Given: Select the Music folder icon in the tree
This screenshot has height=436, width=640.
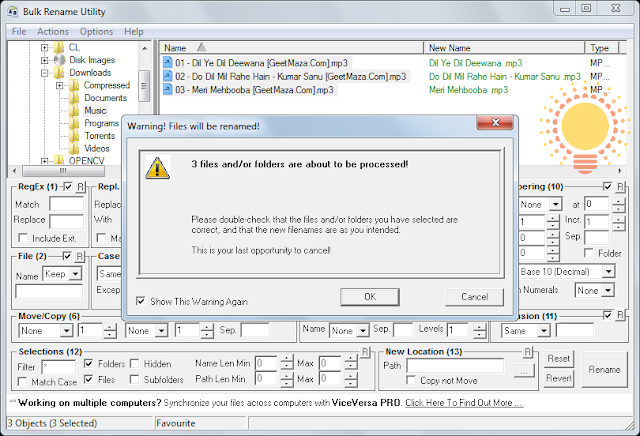Looking at the screenshot, I should coord(74,110).
